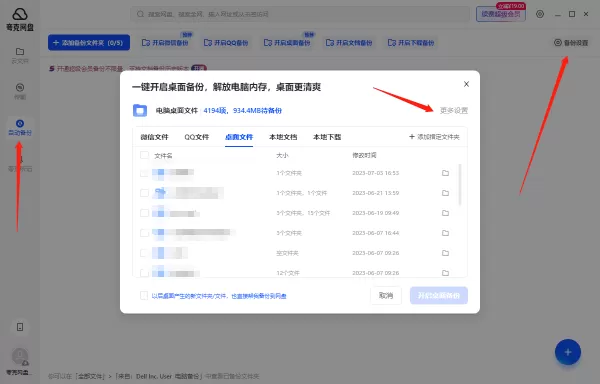Click the dialog file list scrollbar
The width and height of the screenshot is (600, 384).
[460, 185]
